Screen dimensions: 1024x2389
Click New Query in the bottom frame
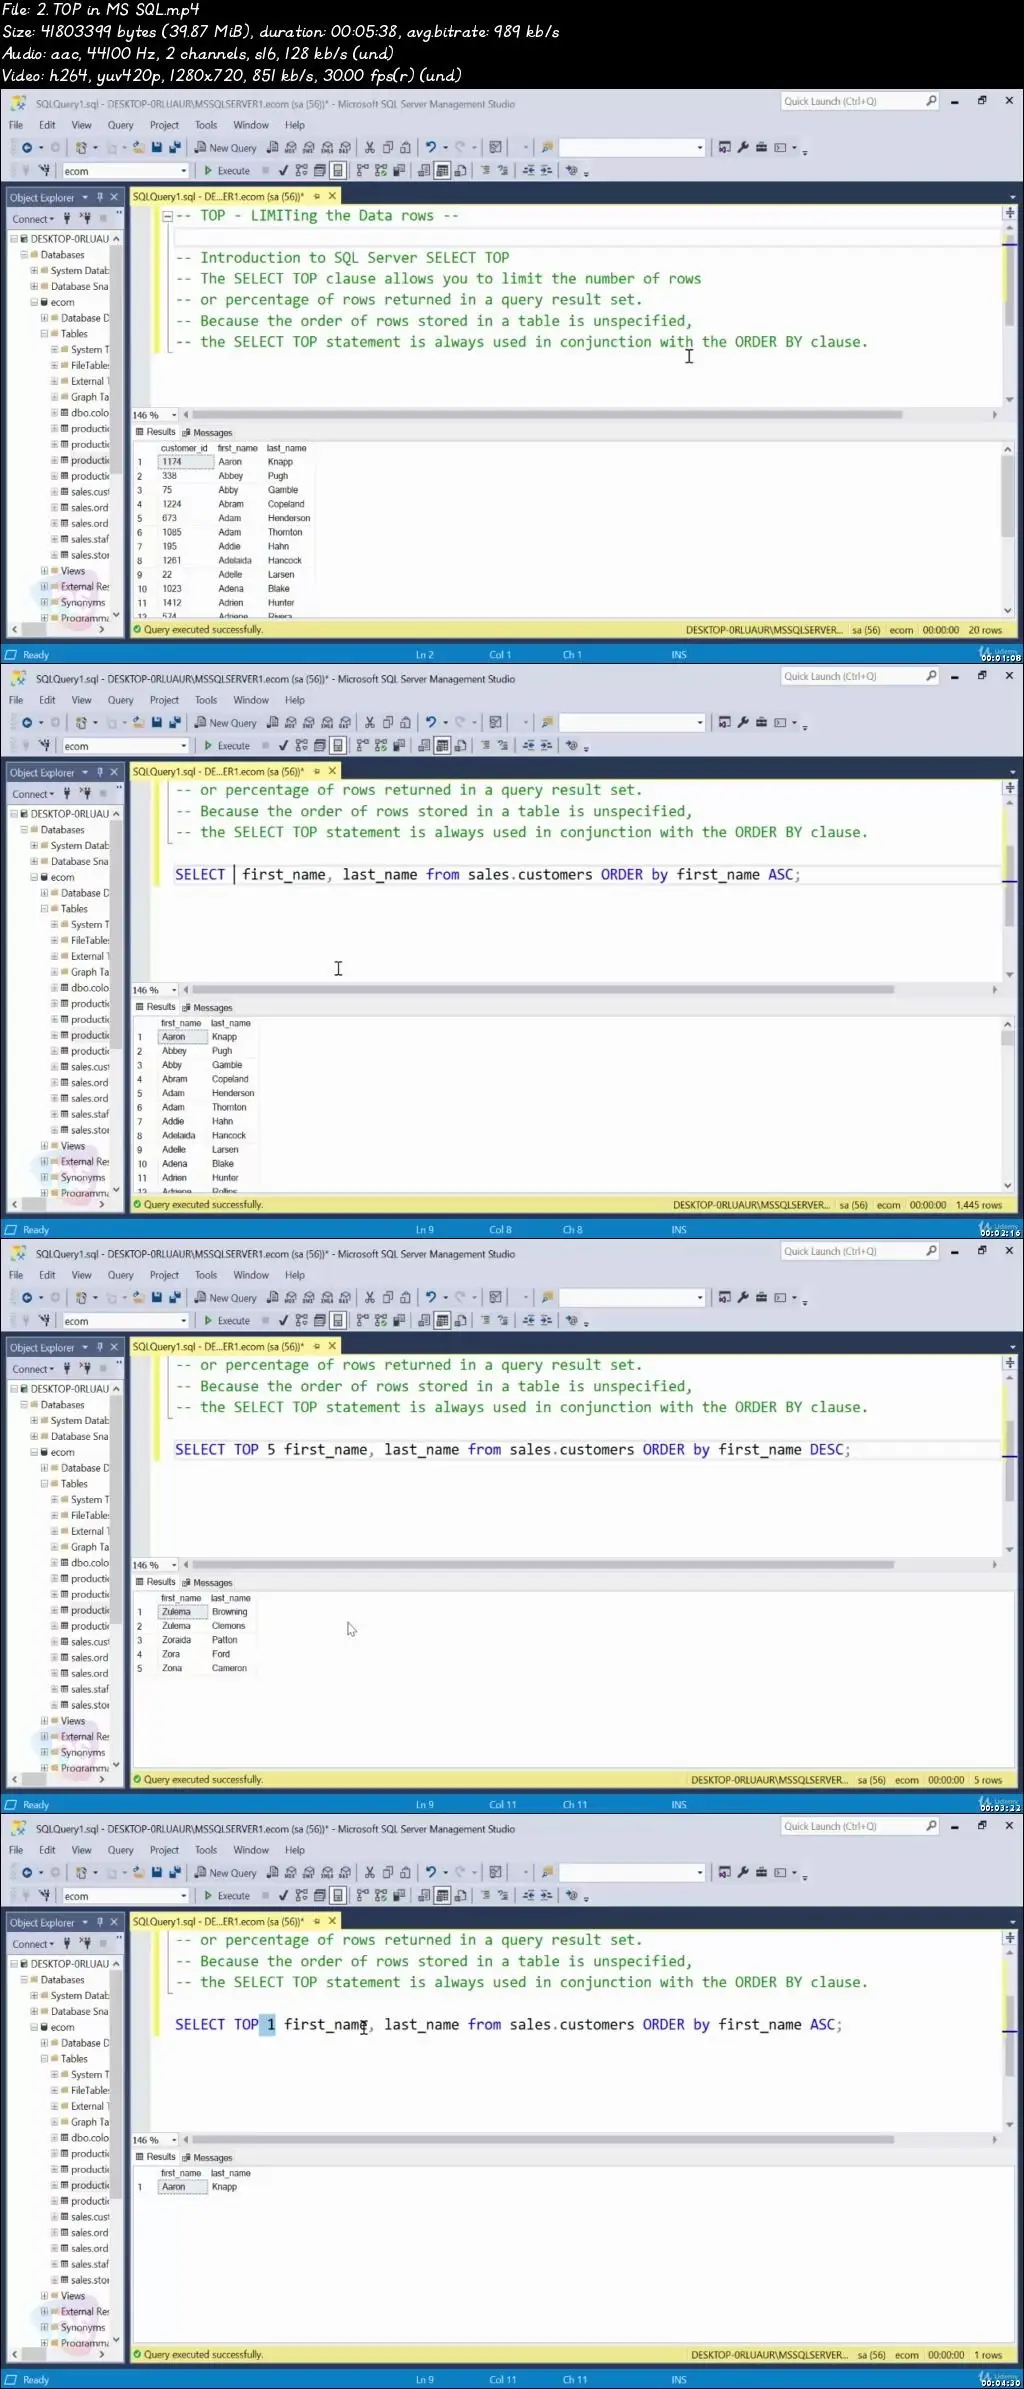pos(226,1873)
